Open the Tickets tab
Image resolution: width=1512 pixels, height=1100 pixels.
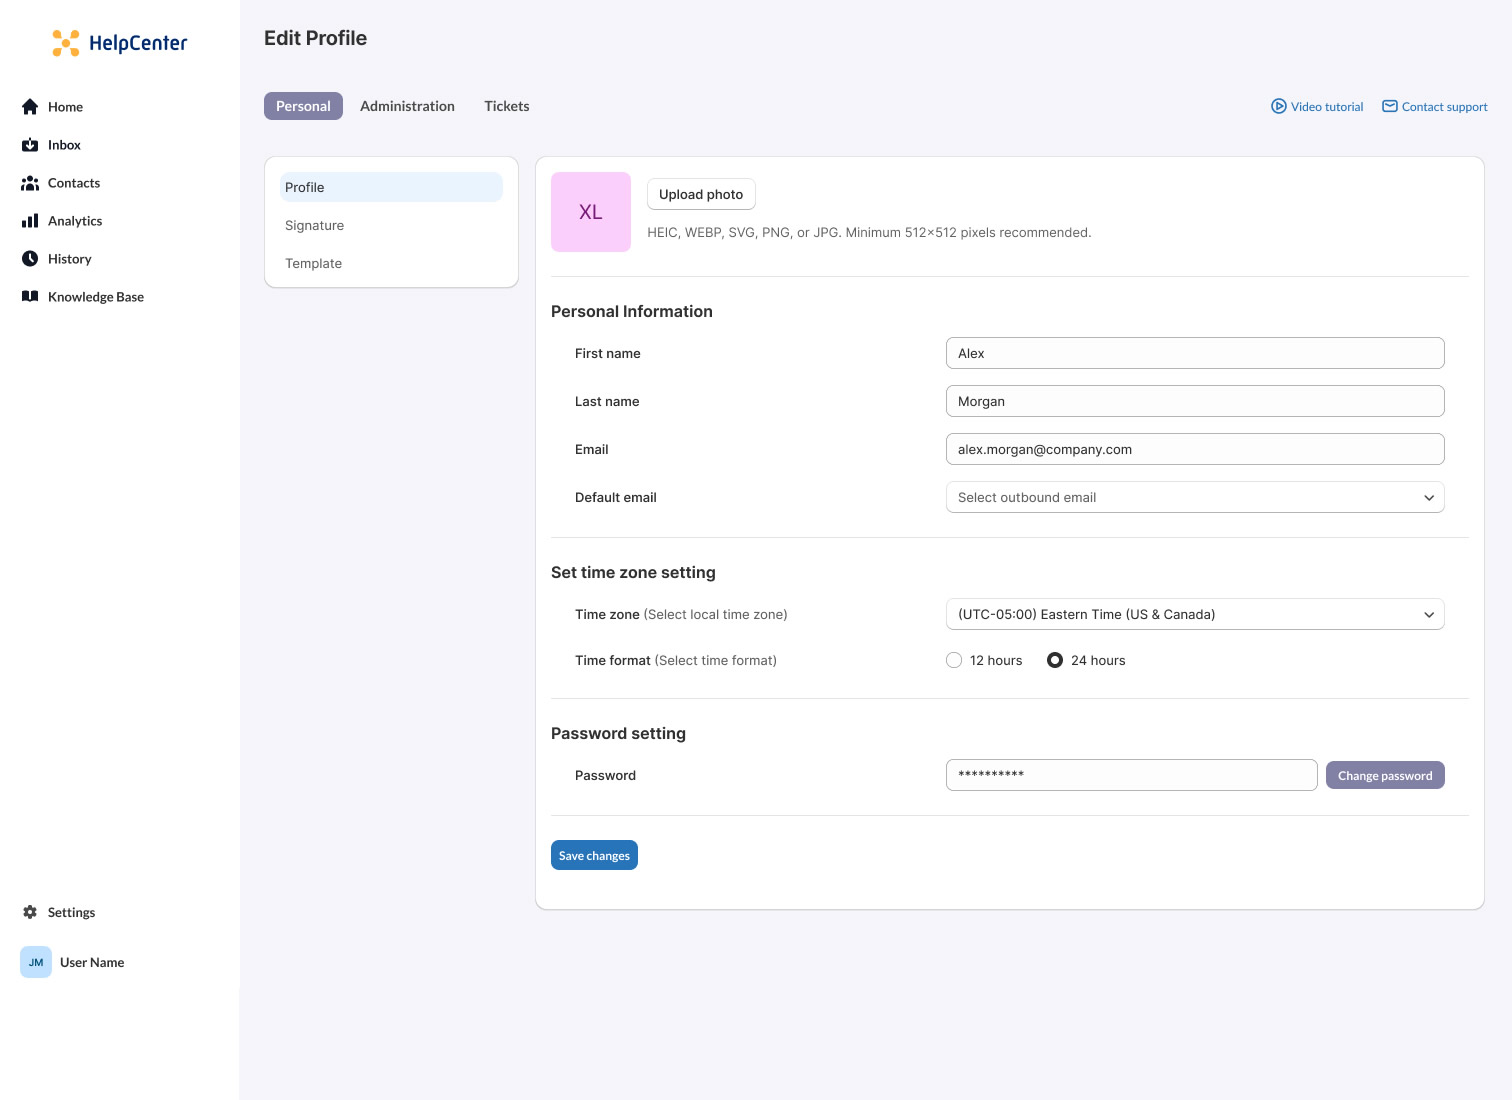tap(506, 106)
